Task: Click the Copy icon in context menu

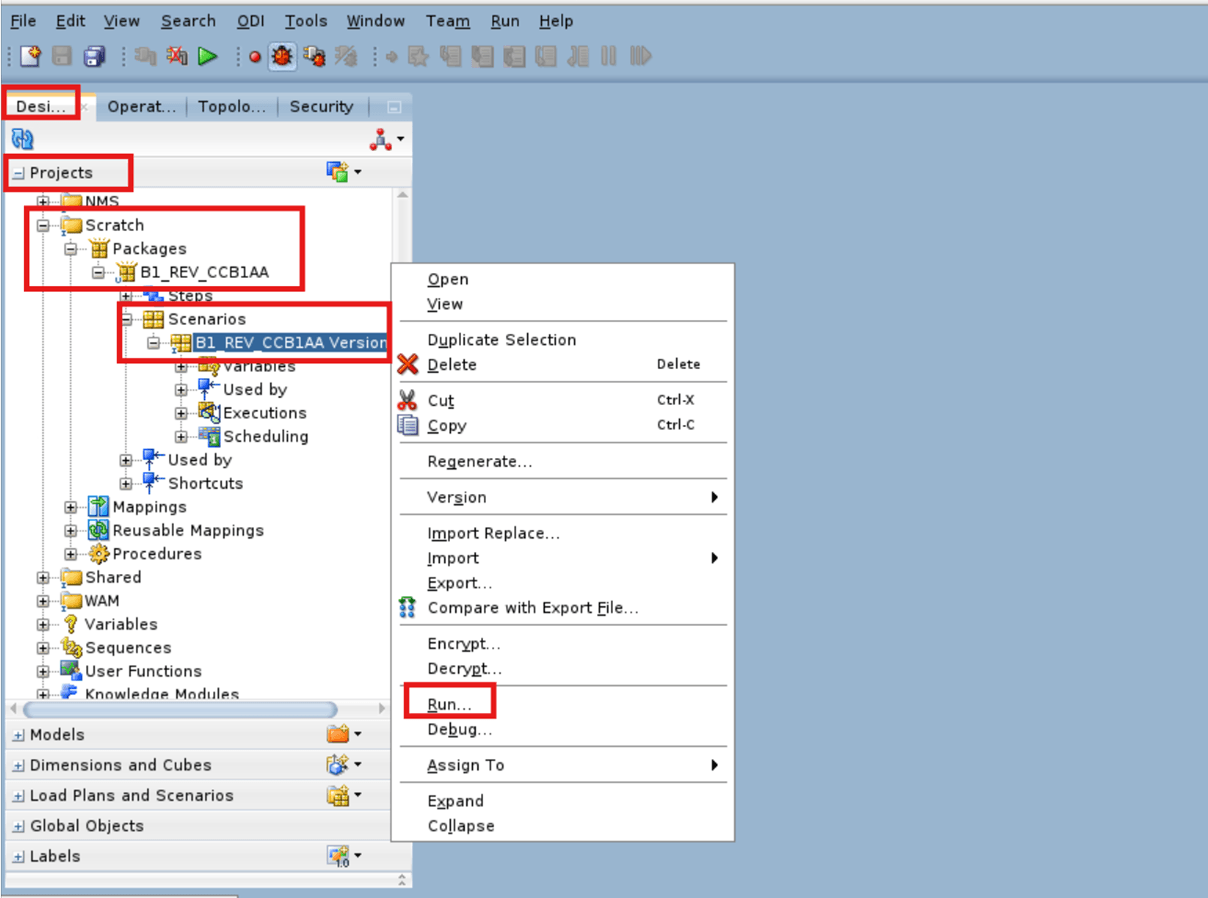Action: [408, 425]
